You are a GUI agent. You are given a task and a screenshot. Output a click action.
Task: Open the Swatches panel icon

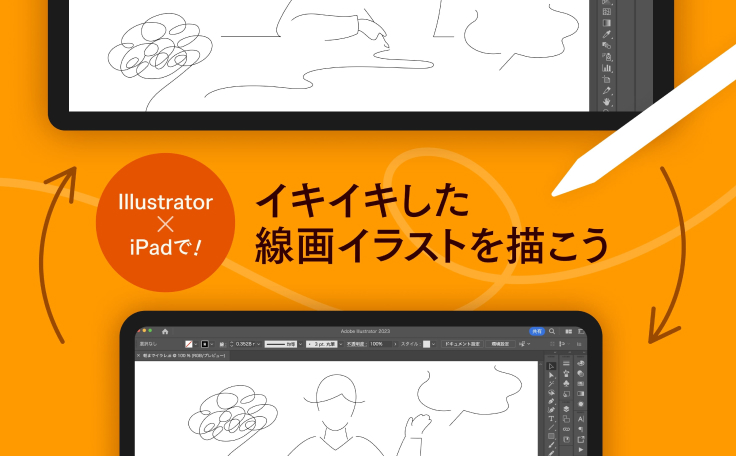tap(581, 384)
